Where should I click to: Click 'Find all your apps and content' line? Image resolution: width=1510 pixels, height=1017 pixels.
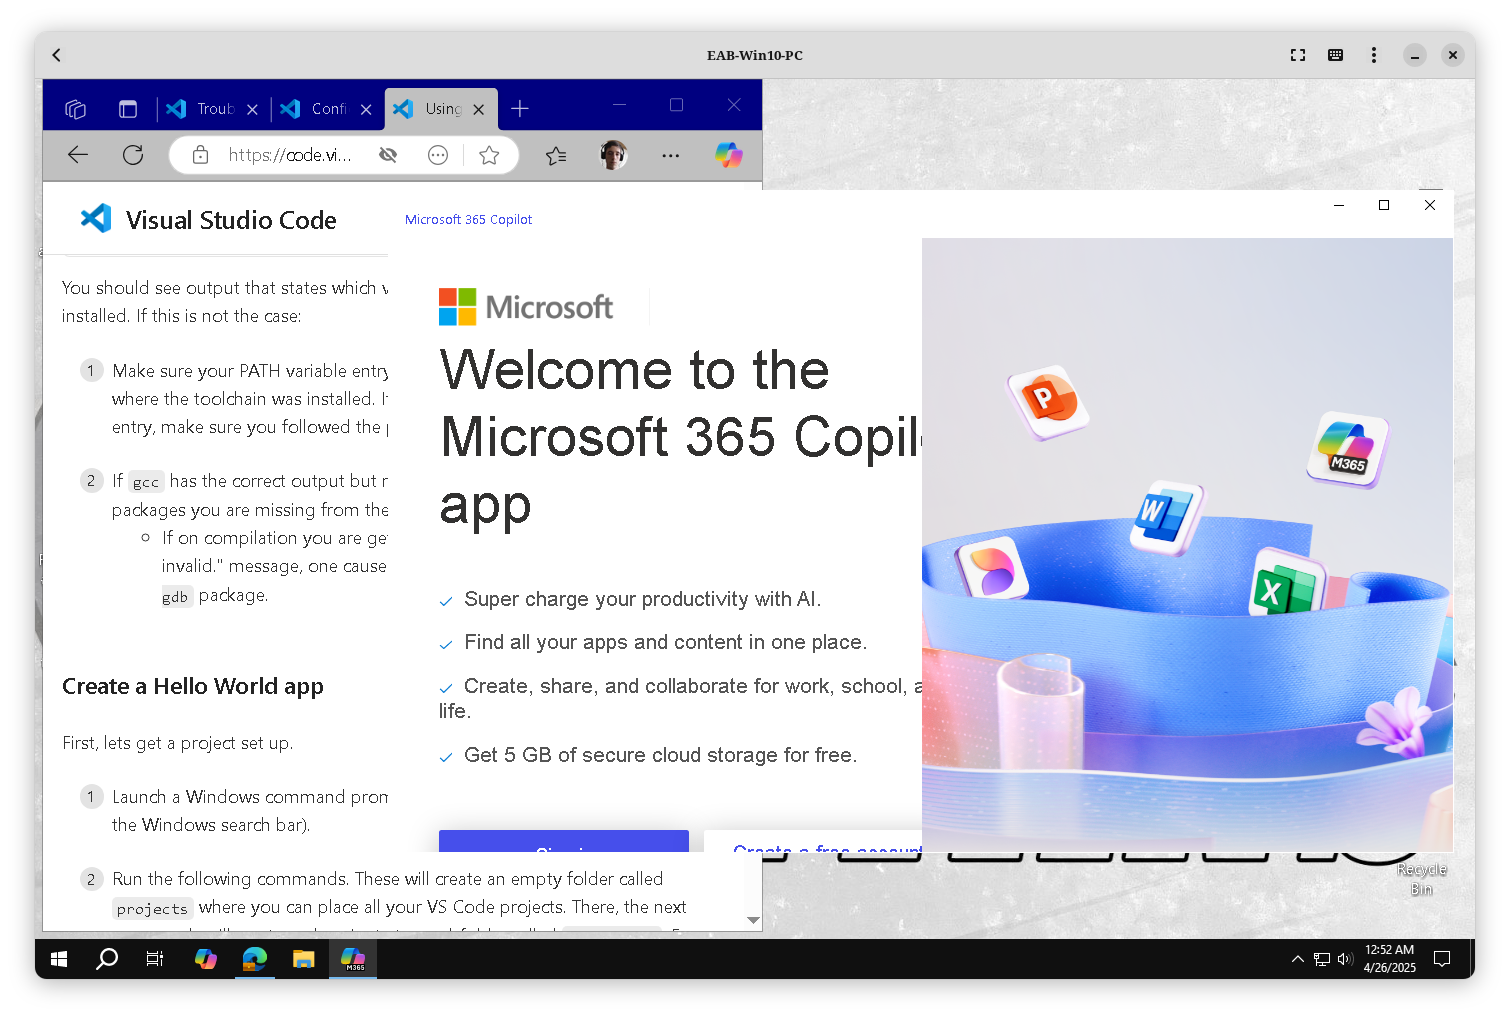pos(665,642)
